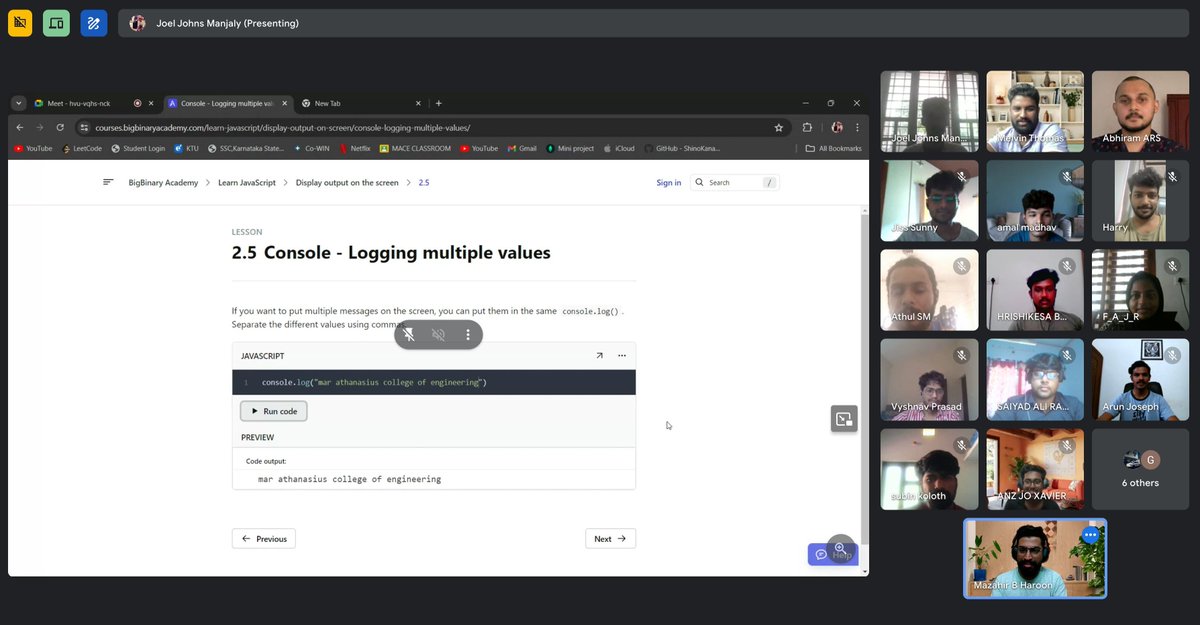Viewport: 1200px width, 625px height.
Task: Open the Mini project bookmark
Action: pyautogui.click(x=570, y=148)
